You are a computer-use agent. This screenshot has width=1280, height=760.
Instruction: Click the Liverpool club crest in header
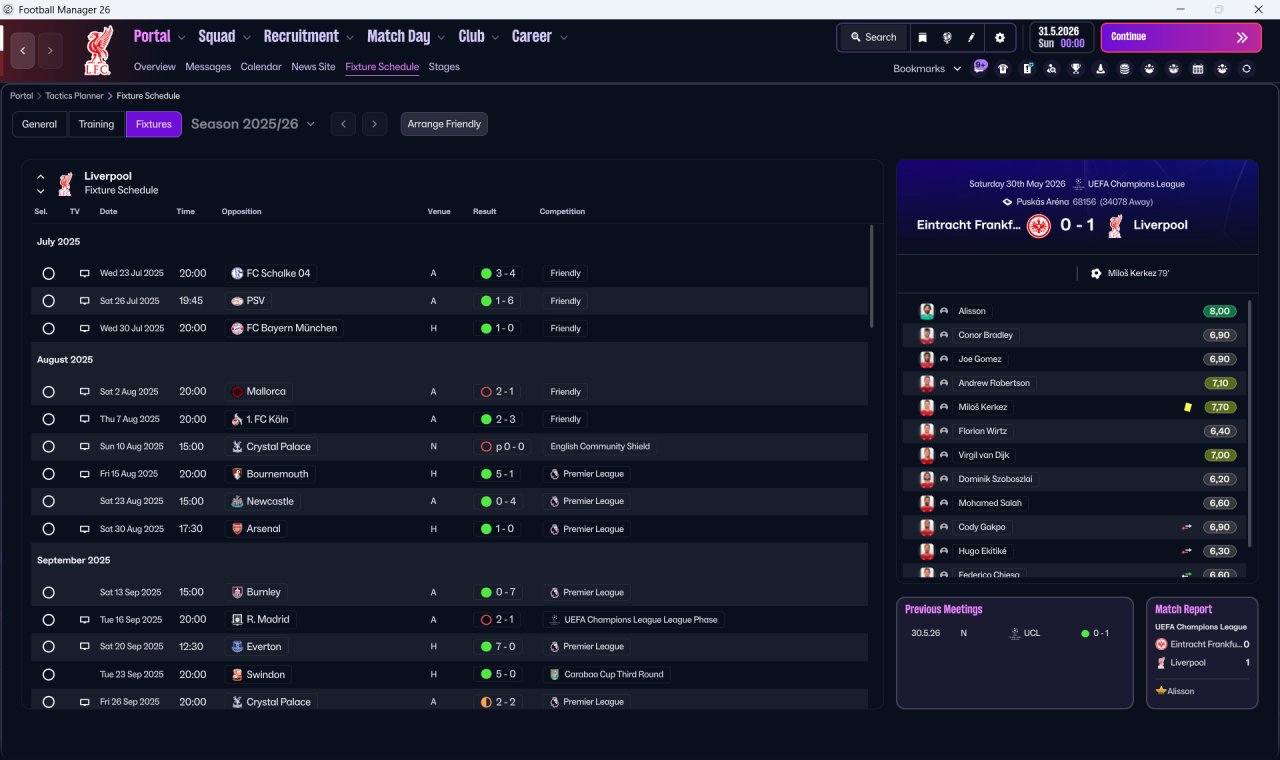click(x=98, y=49)
